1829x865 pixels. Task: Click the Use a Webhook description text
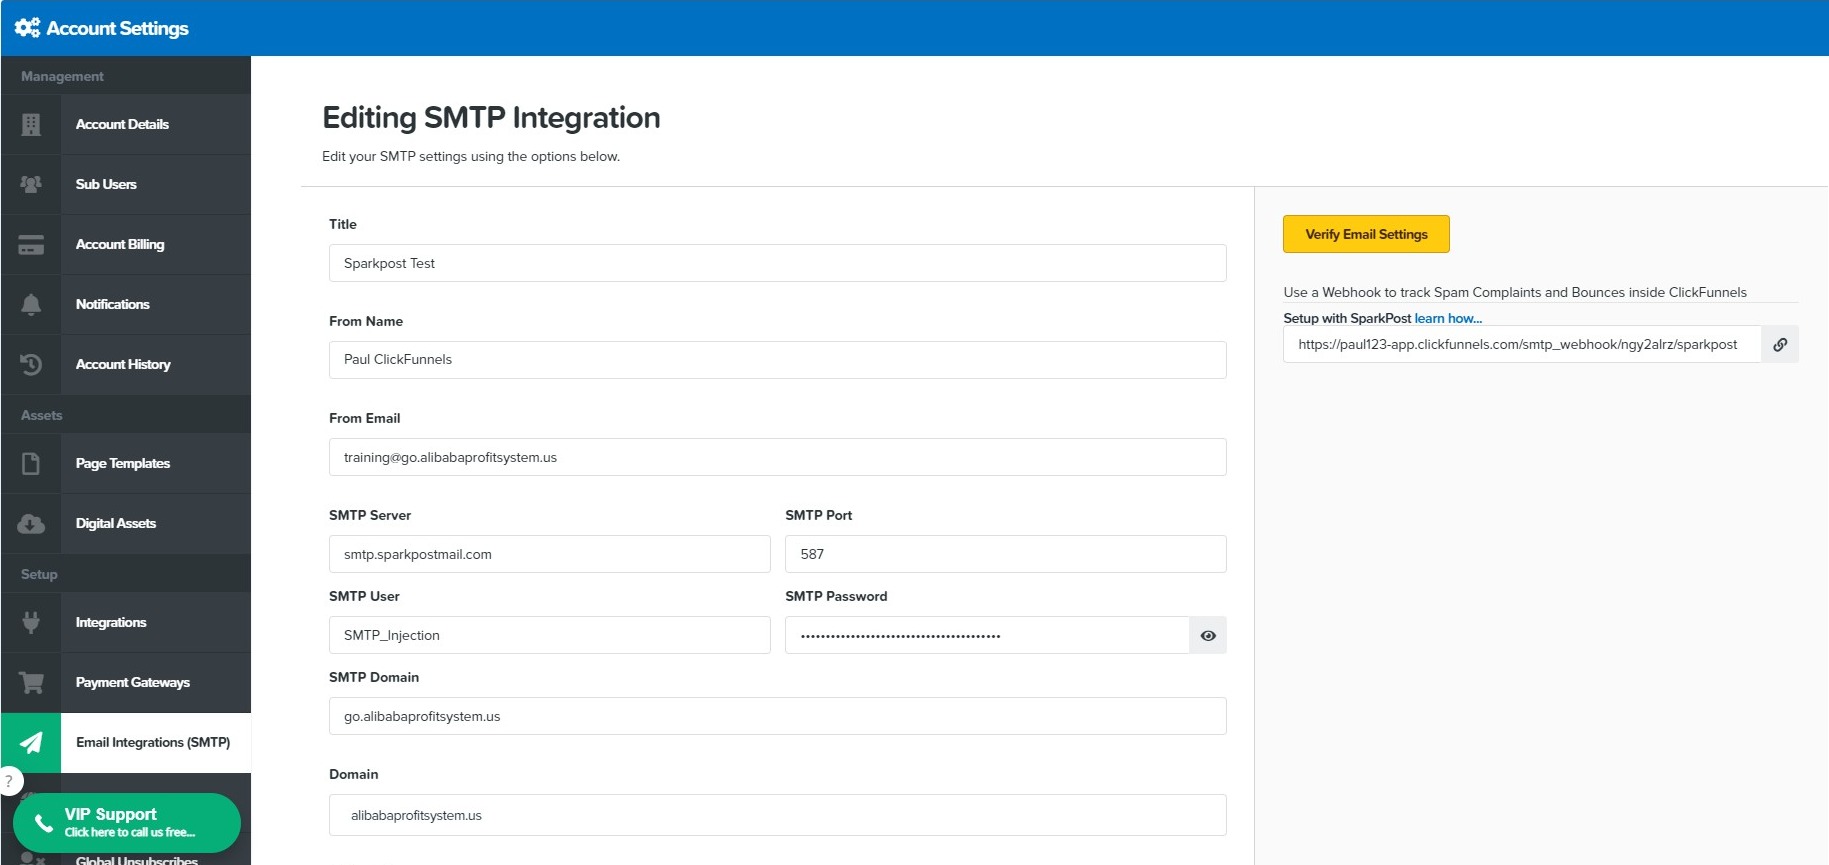coord(1515,292)
